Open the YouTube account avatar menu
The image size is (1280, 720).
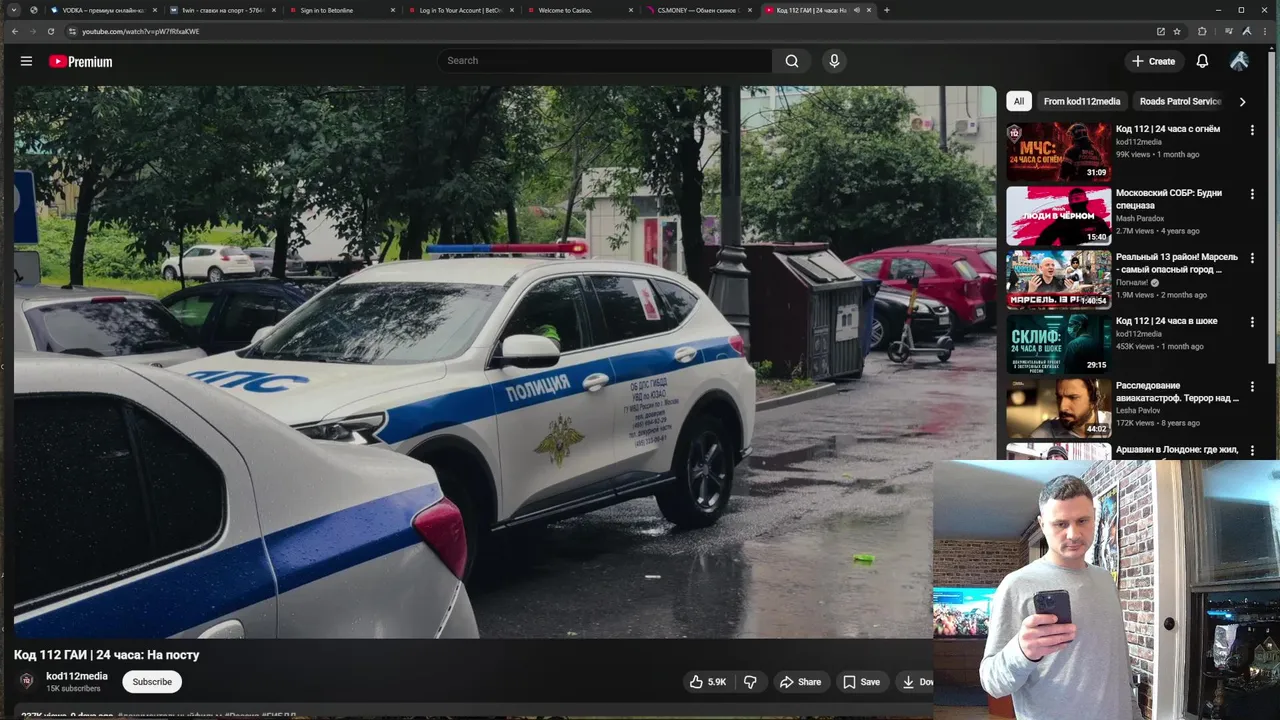[1239, 61]
